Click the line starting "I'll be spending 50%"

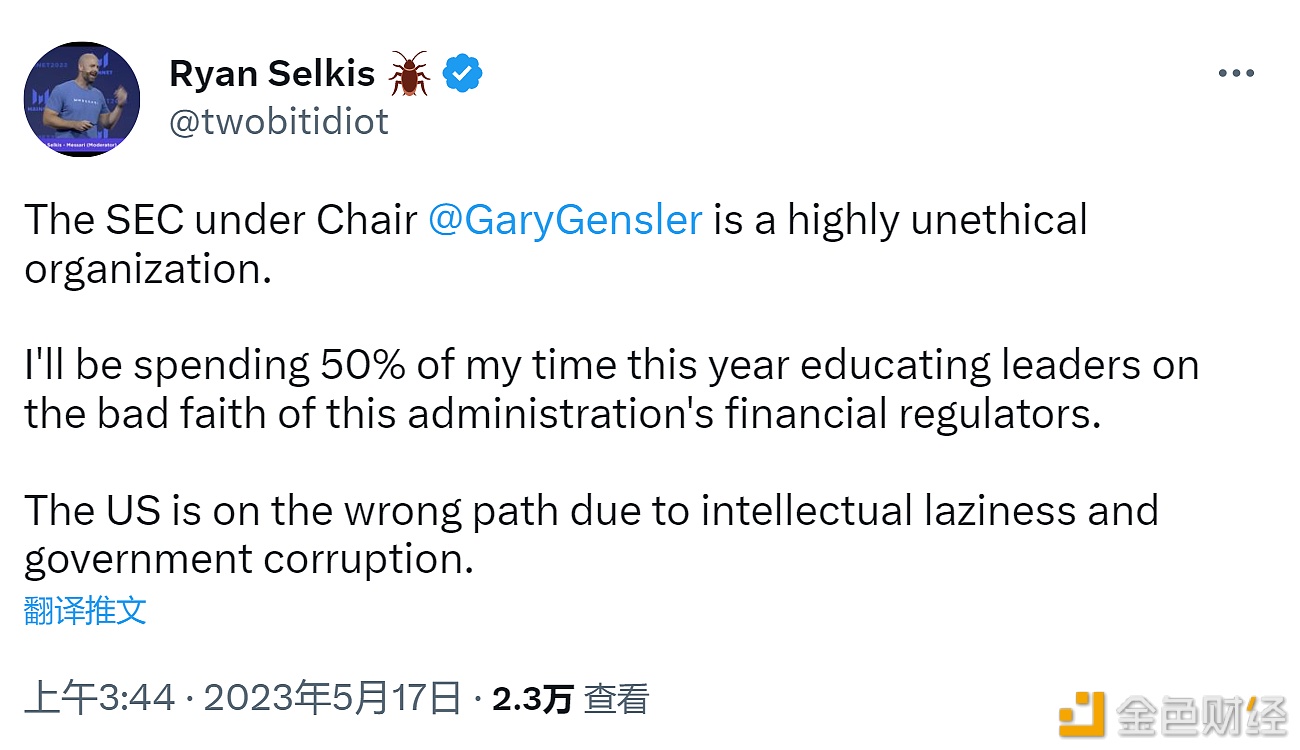[x=611, y=365]
